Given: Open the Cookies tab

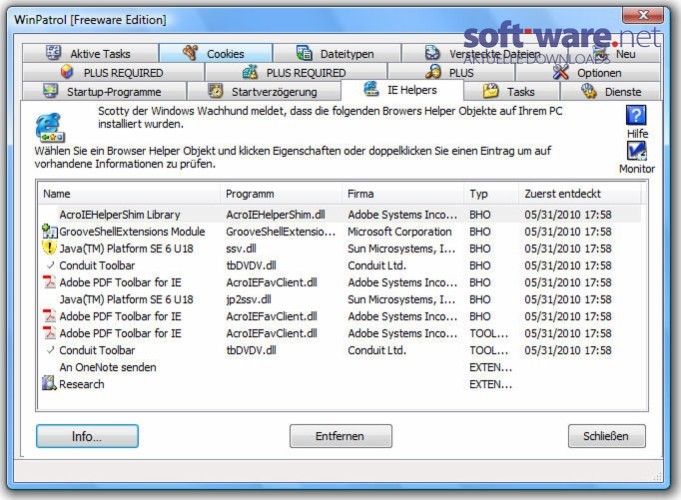Looking at the screenshot, I should [x=215, y=53].
